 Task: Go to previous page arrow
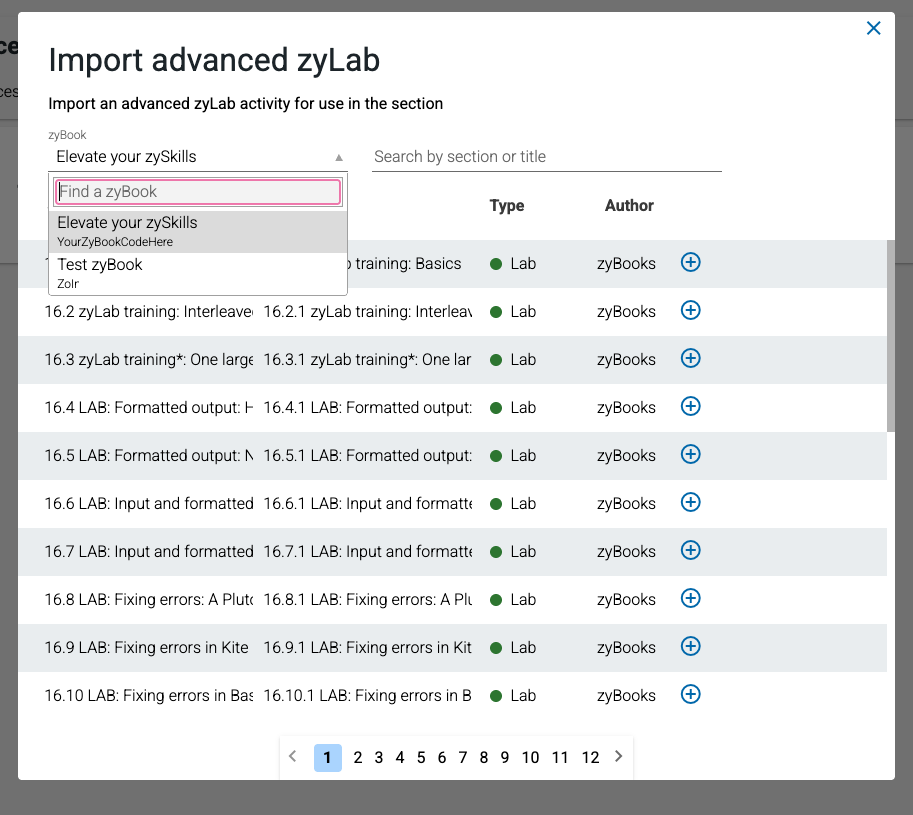(x=293, y=756)
